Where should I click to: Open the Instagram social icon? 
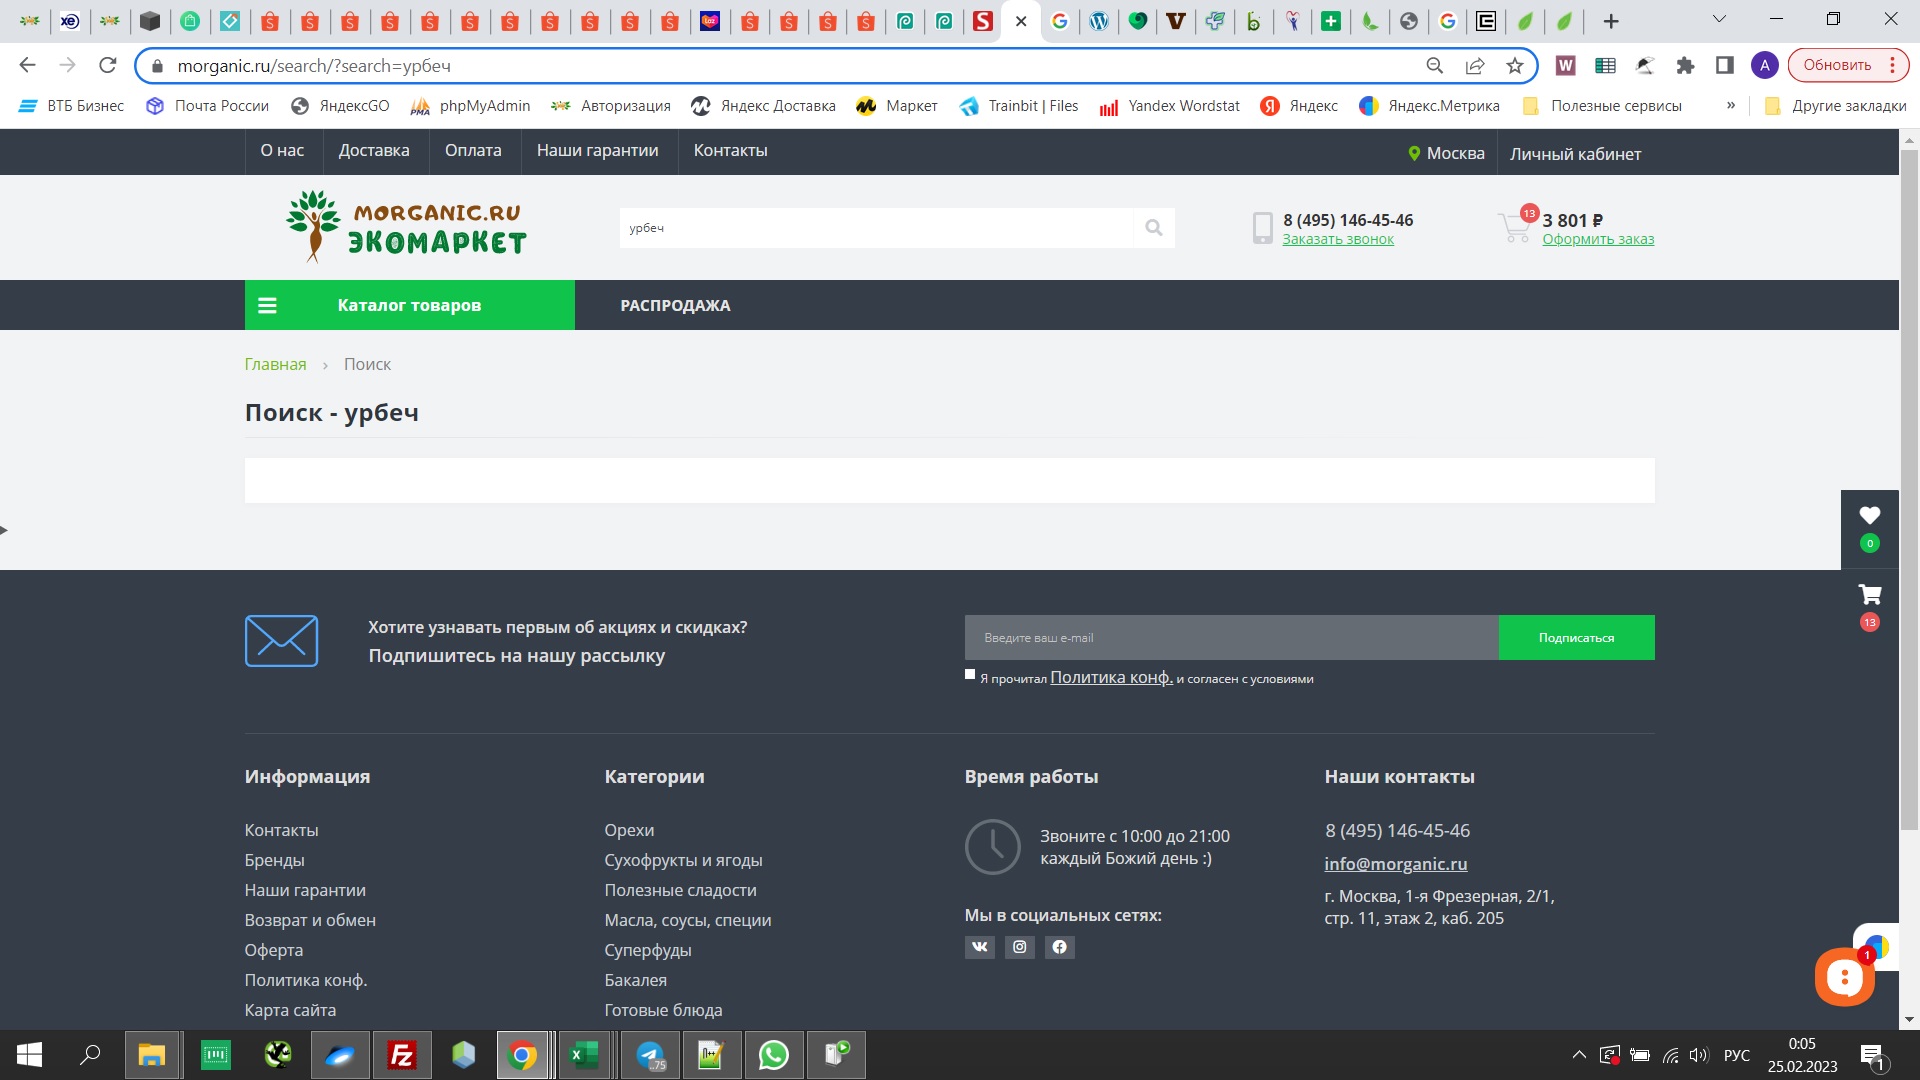1019,947
